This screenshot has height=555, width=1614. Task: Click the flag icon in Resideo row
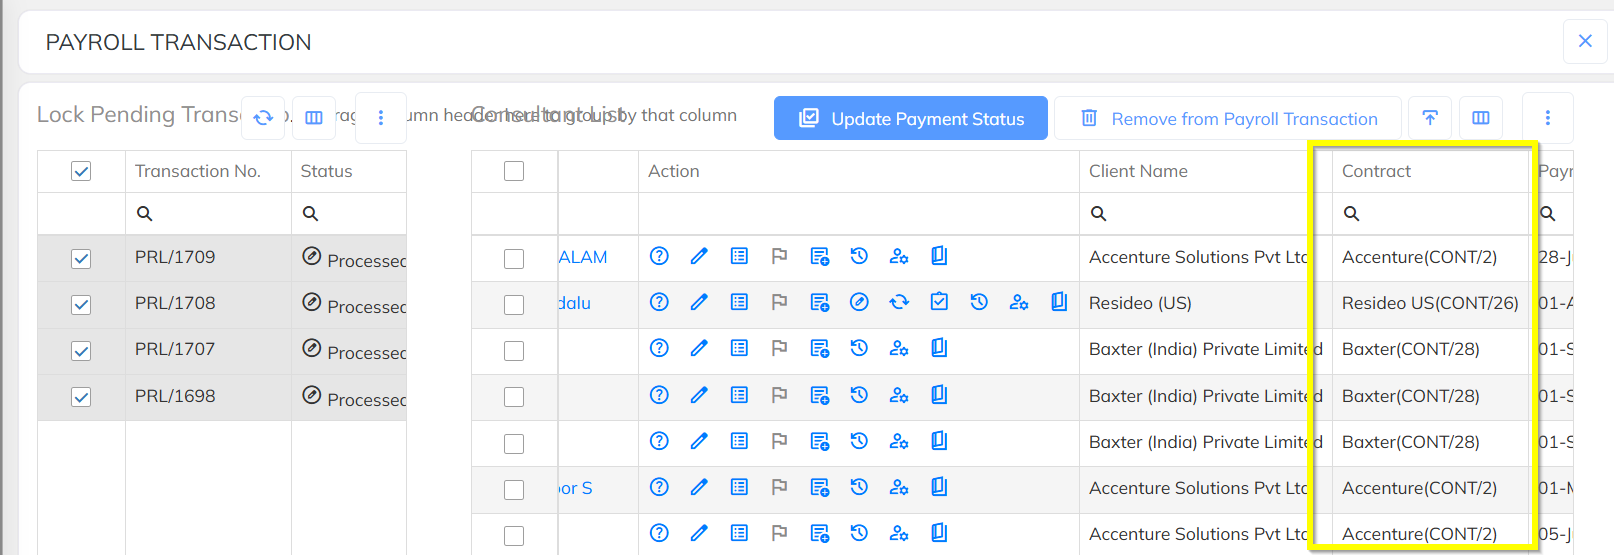coord(779,302)
